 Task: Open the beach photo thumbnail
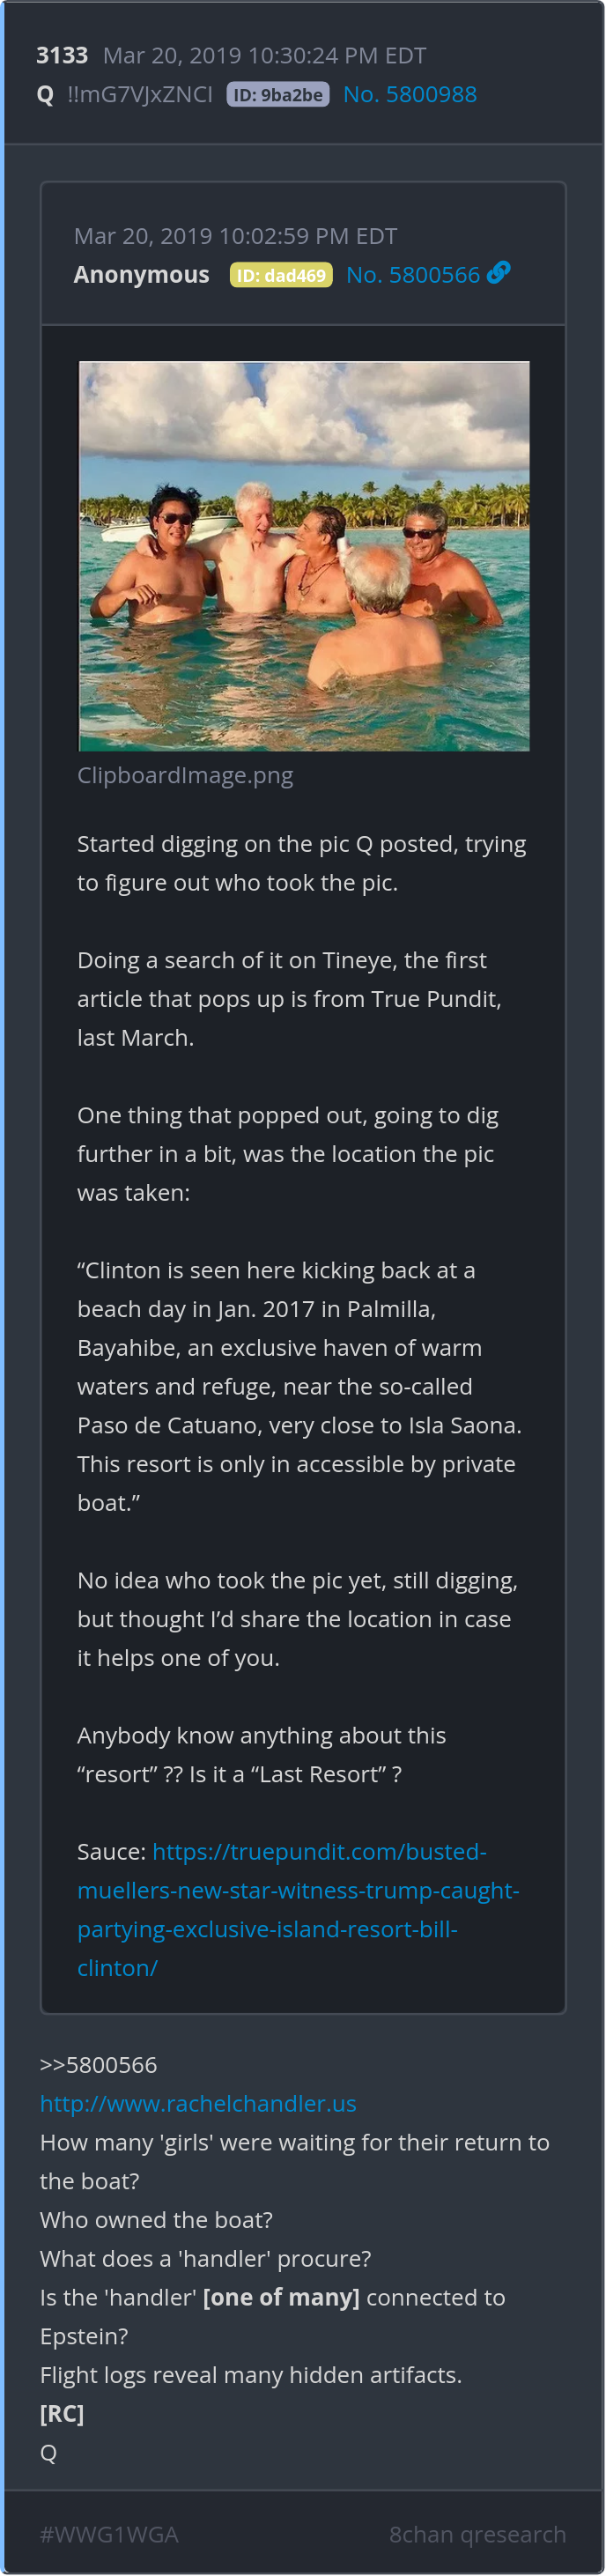tap(304, 555)
